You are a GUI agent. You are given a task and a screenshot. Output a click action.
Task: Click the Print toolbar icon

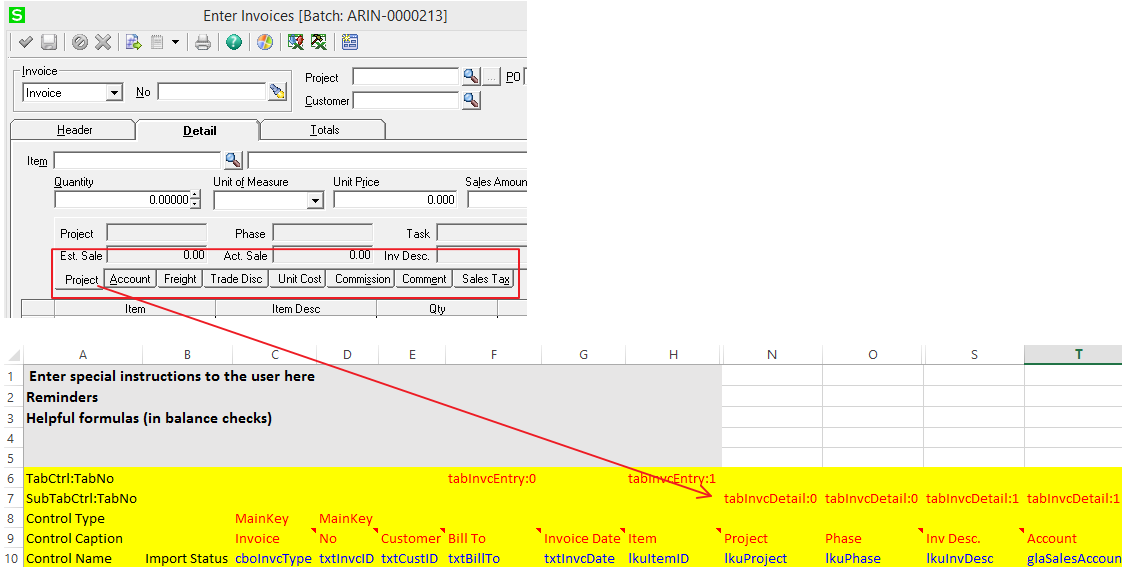(202, 42)
